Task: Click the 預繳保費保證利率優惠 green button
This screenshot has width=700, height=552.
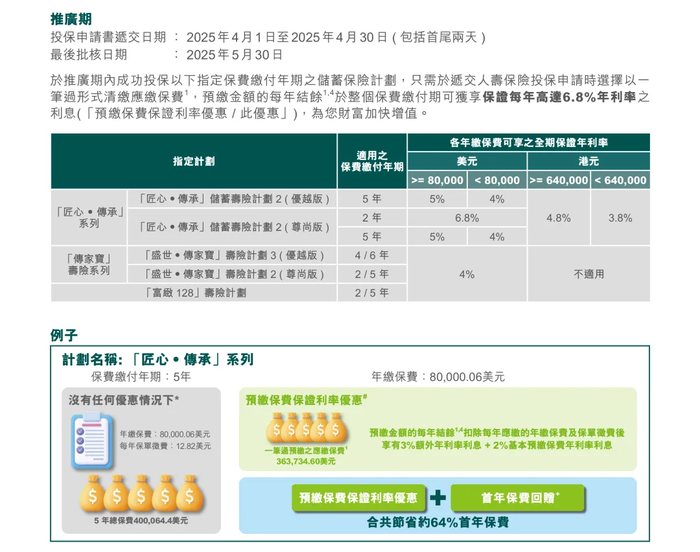Action: [x=358, y=498]
